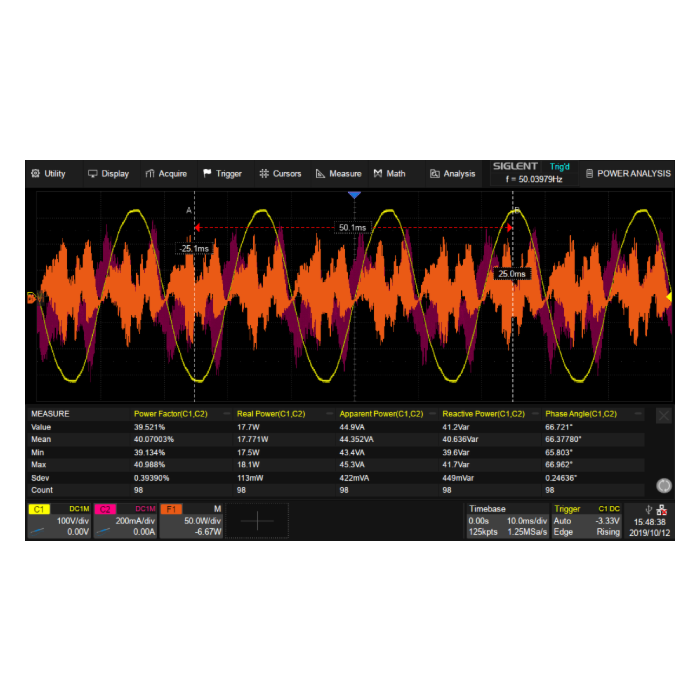Close the measurement statistics table
700x700 pixels.
[663, 415]
